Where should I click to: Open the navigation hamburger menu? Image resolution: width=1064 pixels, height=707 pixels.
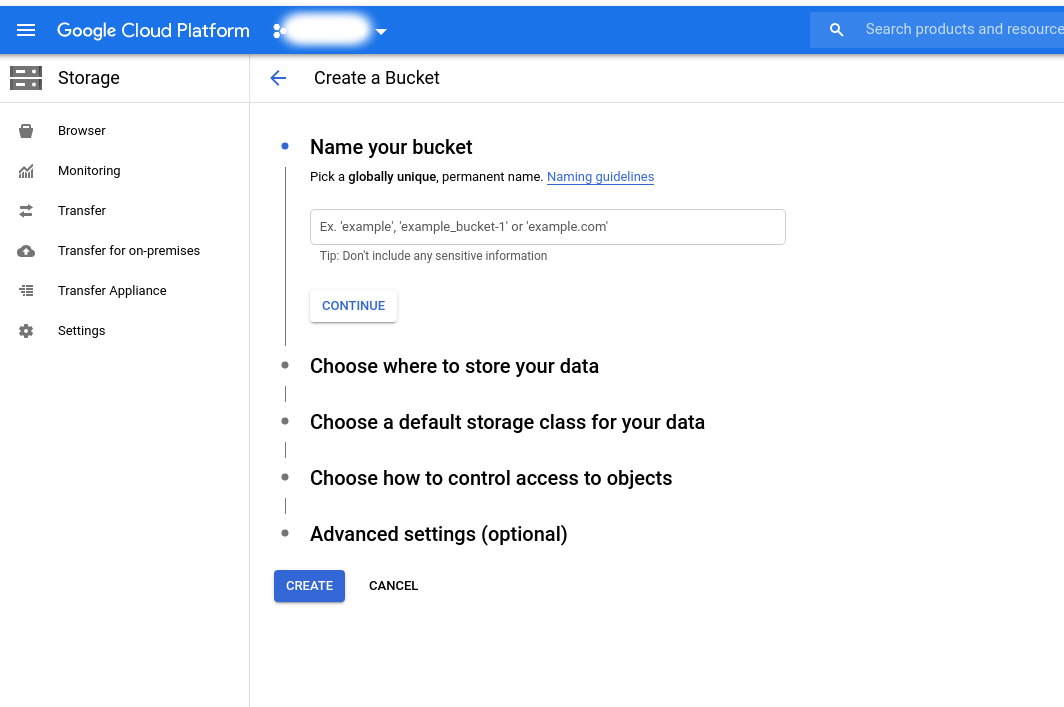coord(26,30)
